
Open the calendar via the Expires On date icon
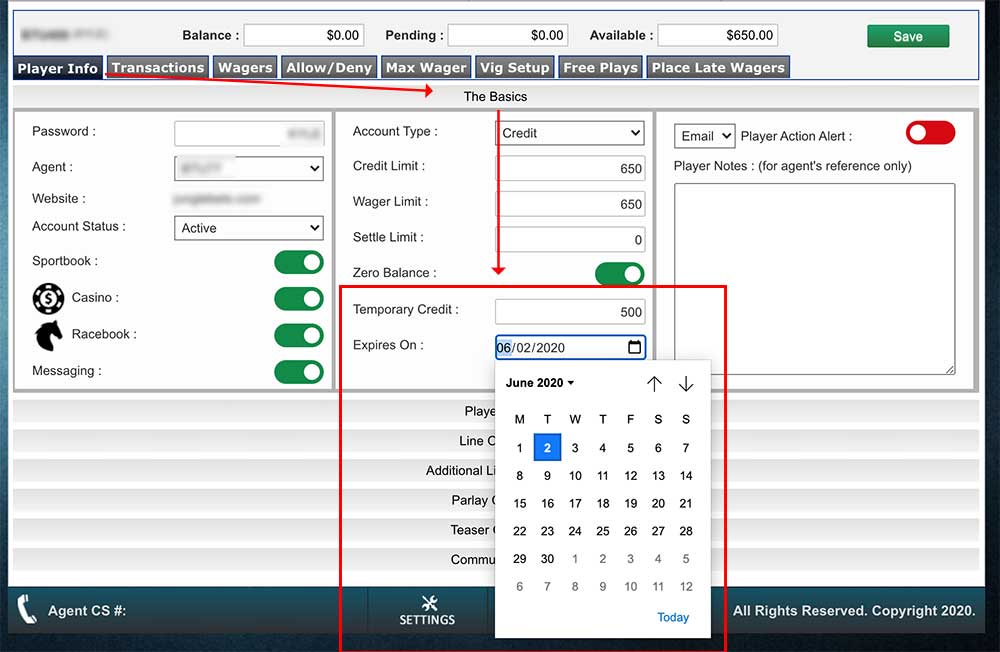pyautogui.click(x=637, y=347)
